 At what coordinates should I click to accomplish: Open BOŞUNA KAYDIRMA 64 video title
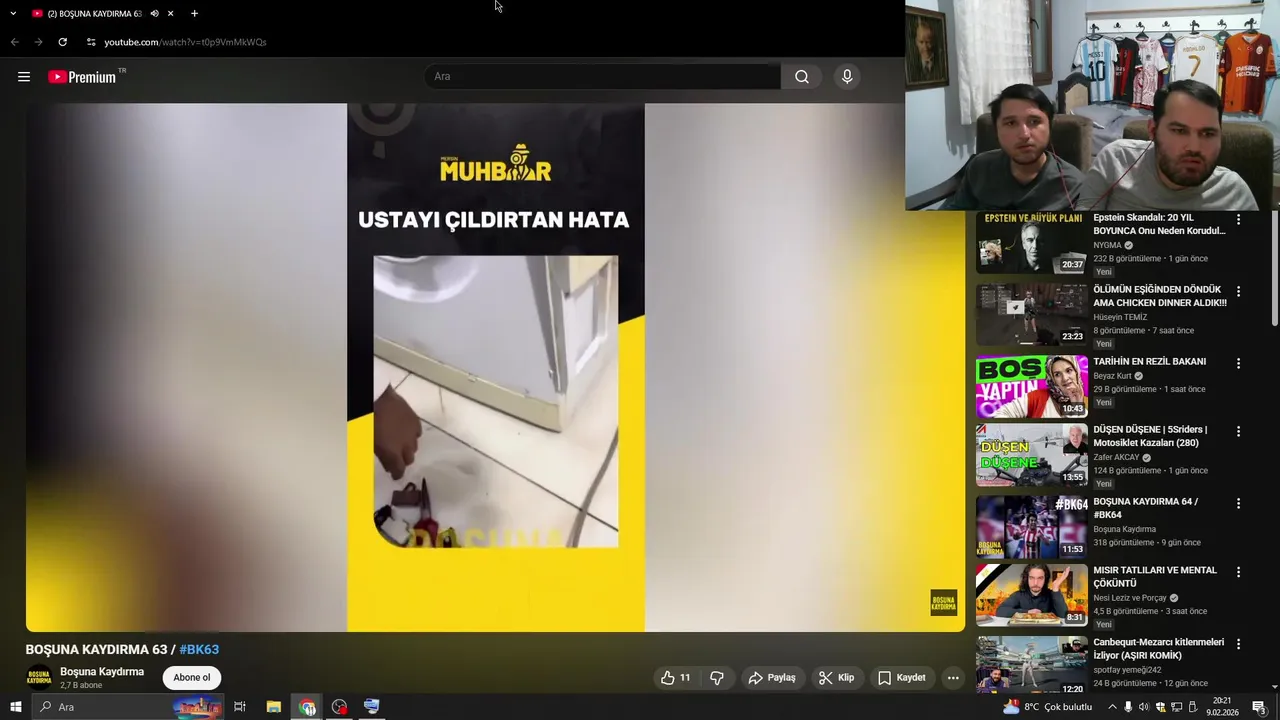click(1145, 508)
